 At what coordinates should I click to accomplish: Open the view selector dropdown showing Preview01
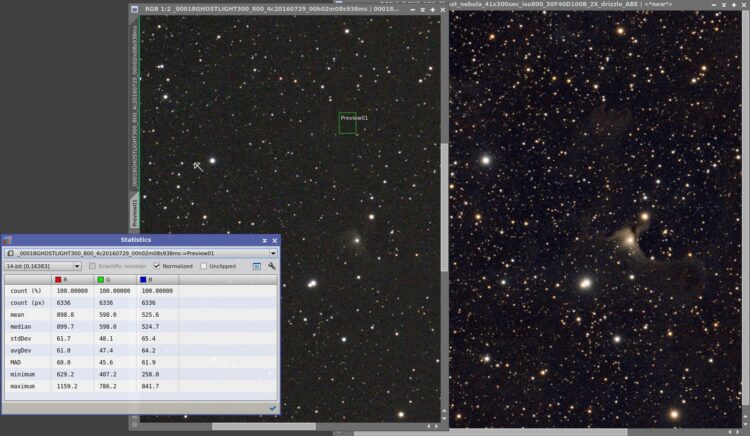tap(141, 253)
